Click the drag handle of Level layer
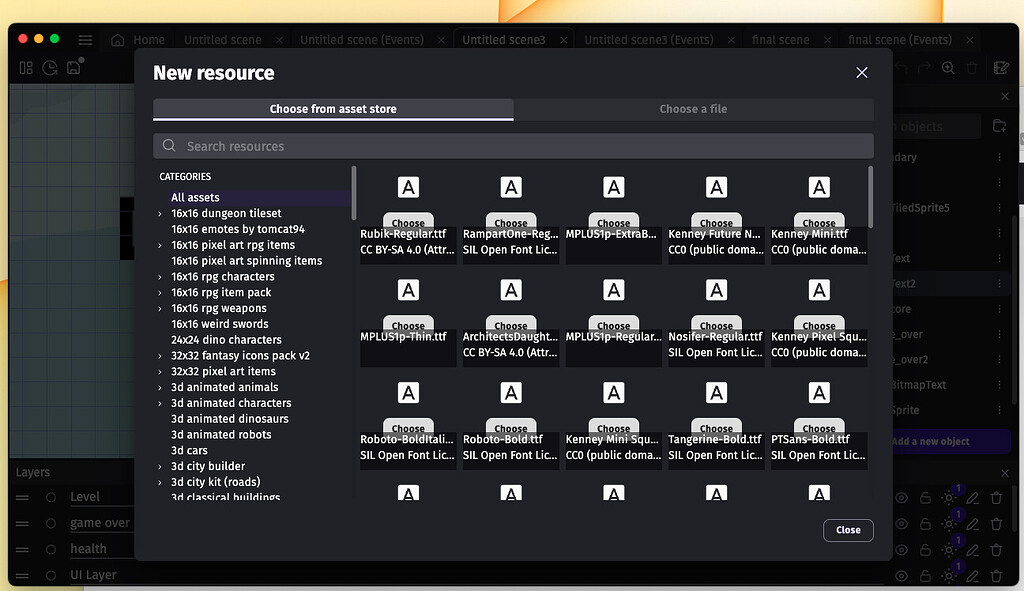 [x=22, y=497]
